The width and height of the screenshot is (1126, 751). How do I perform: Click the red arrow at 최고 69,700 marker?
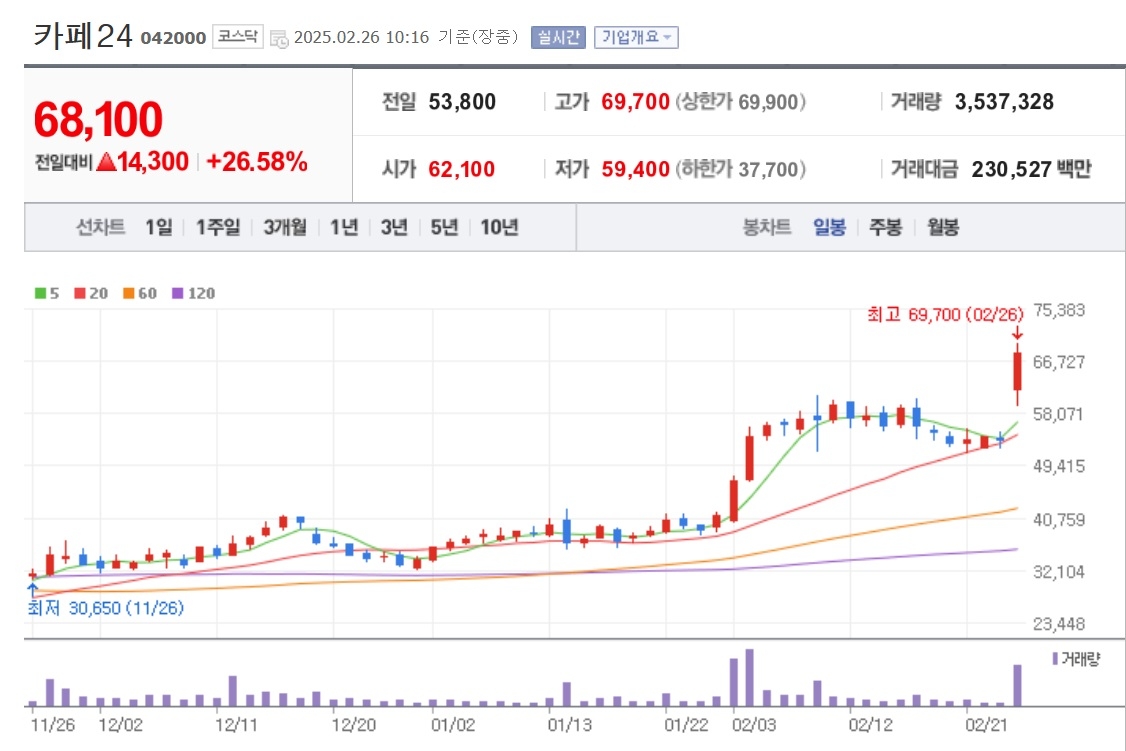pos(1017,333)
